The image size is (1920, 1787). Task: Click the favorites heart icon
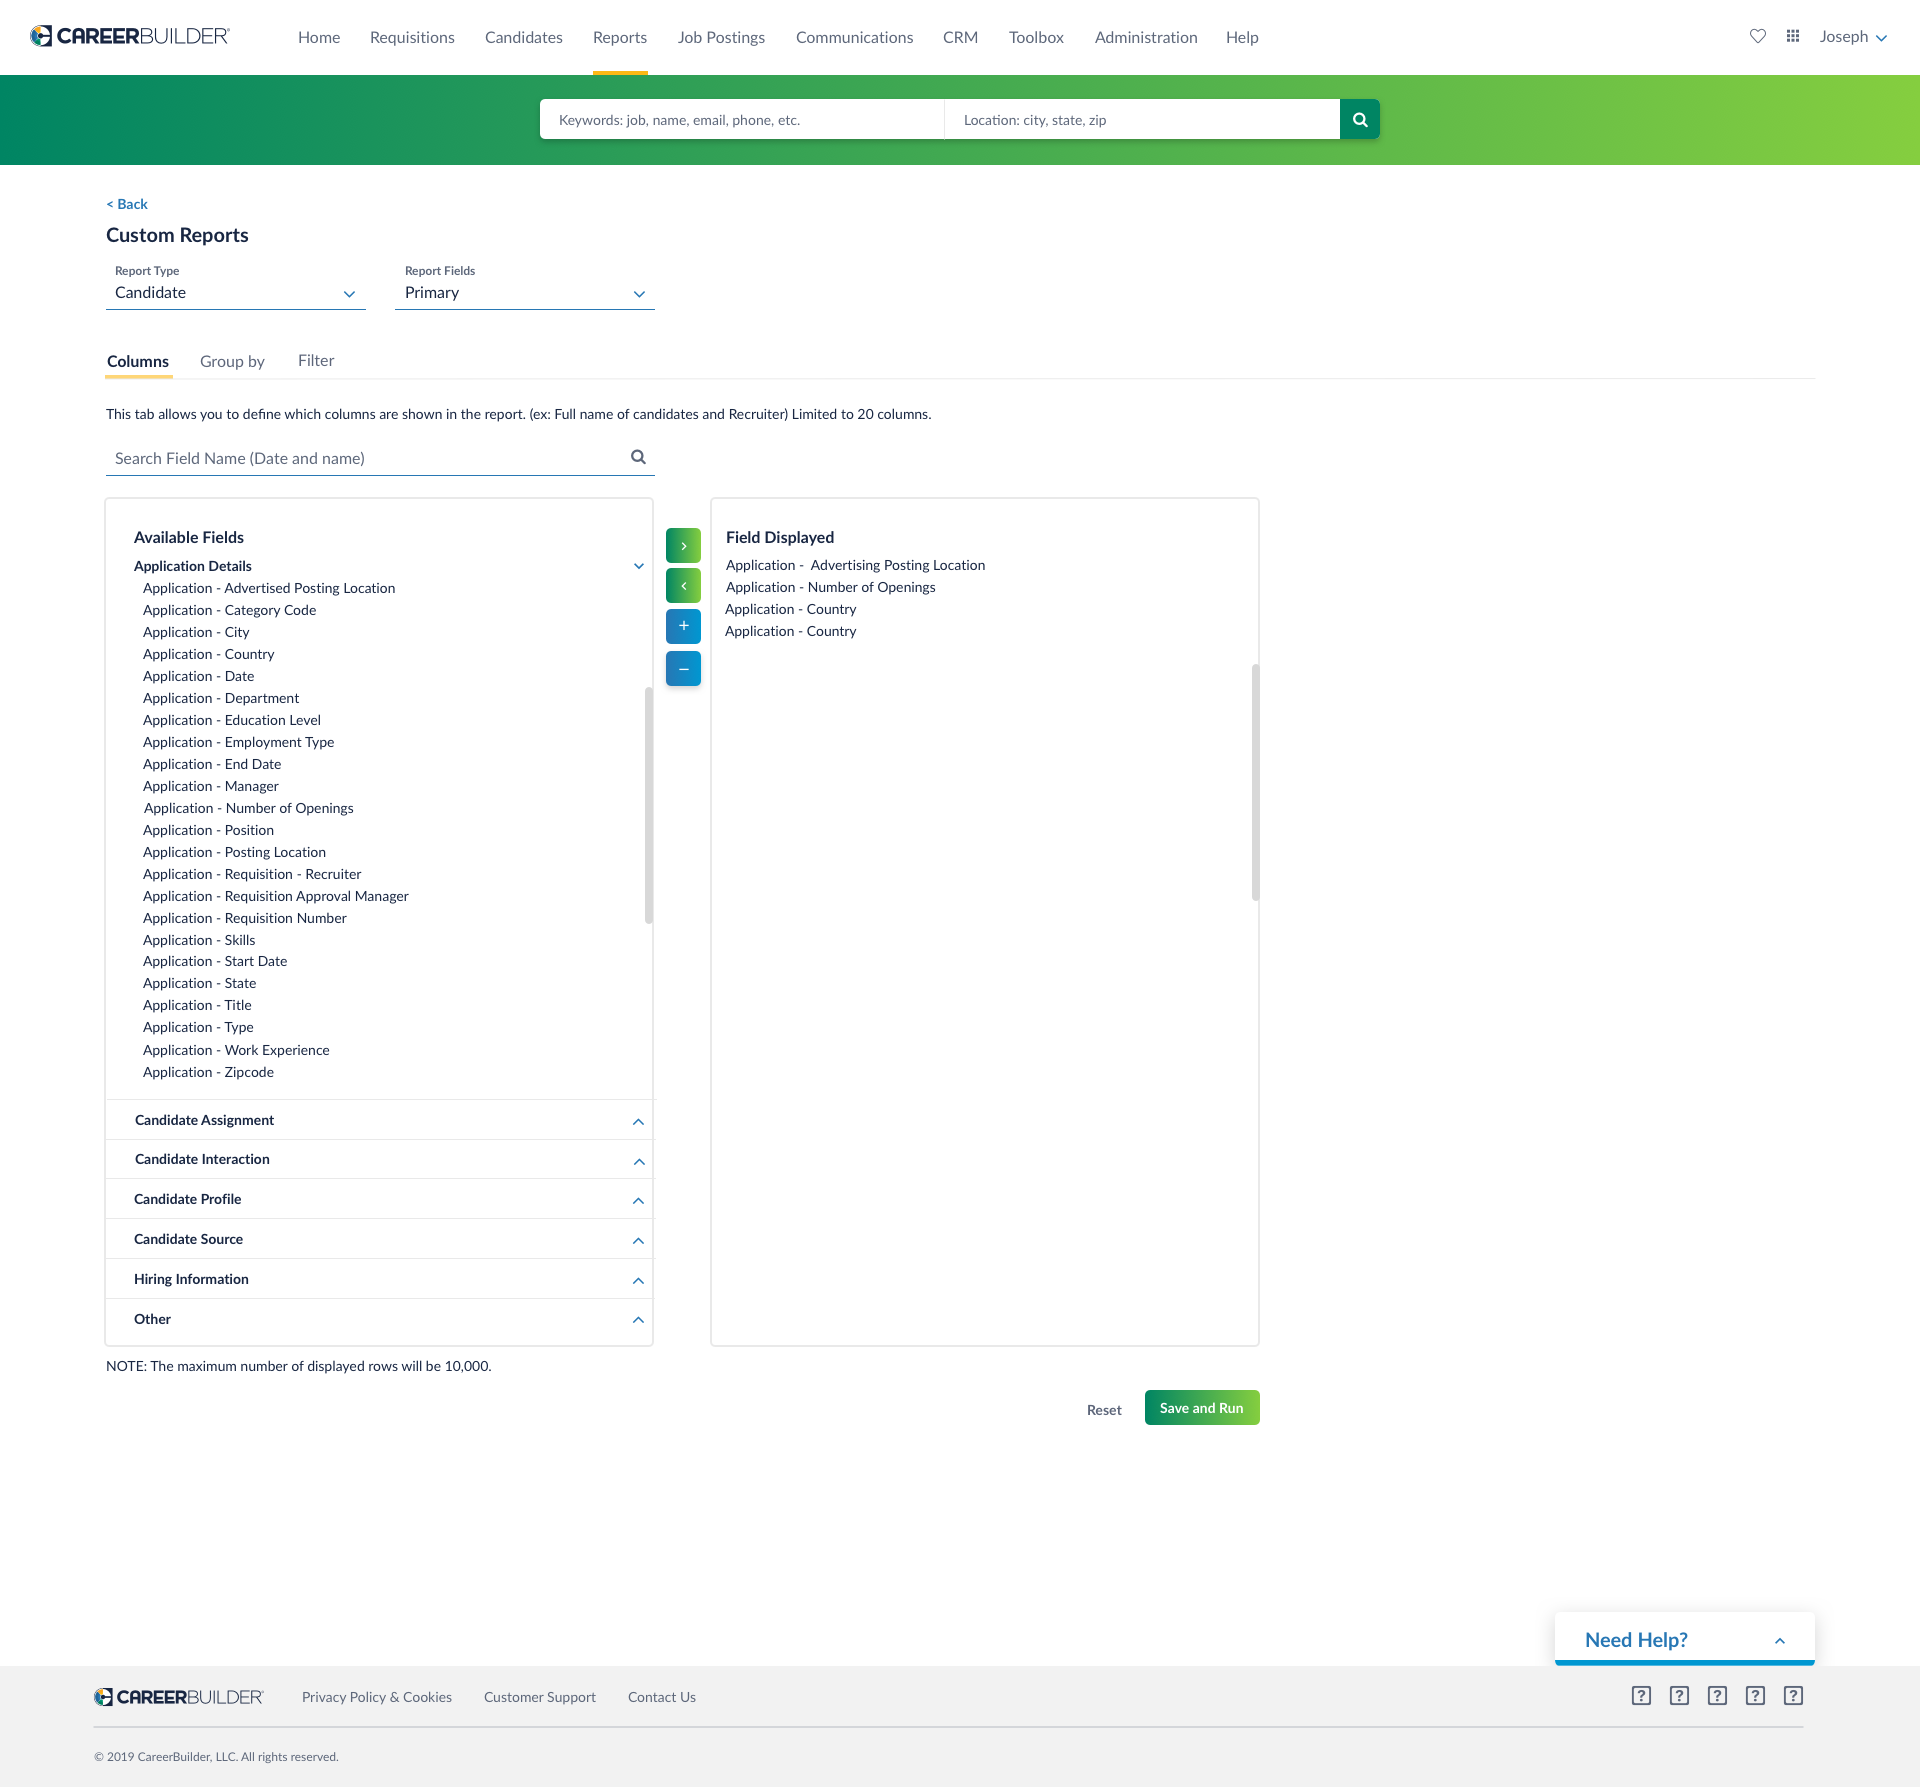pyautogui.click(x=1758, y=37)
